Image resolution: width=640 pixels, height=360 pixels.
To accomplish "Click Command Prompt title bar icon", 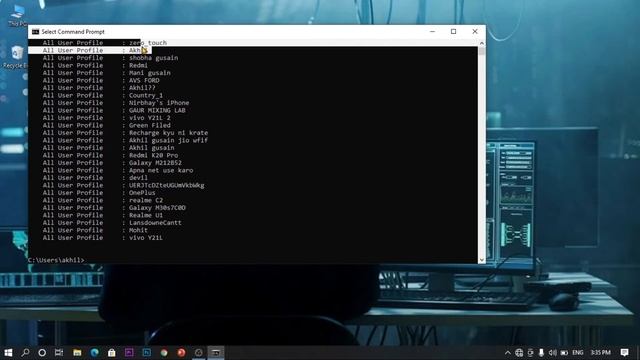I will coord(36,31).
